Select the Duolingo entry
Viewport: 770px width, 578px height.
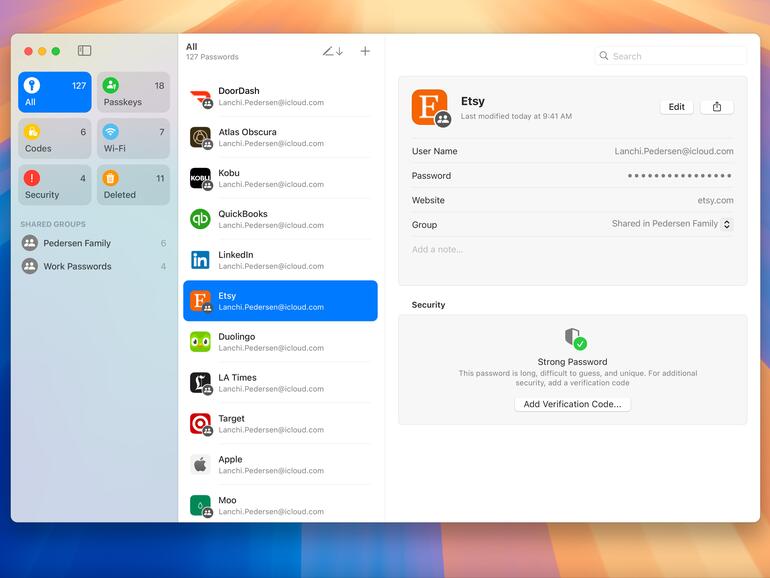(280, 342)
